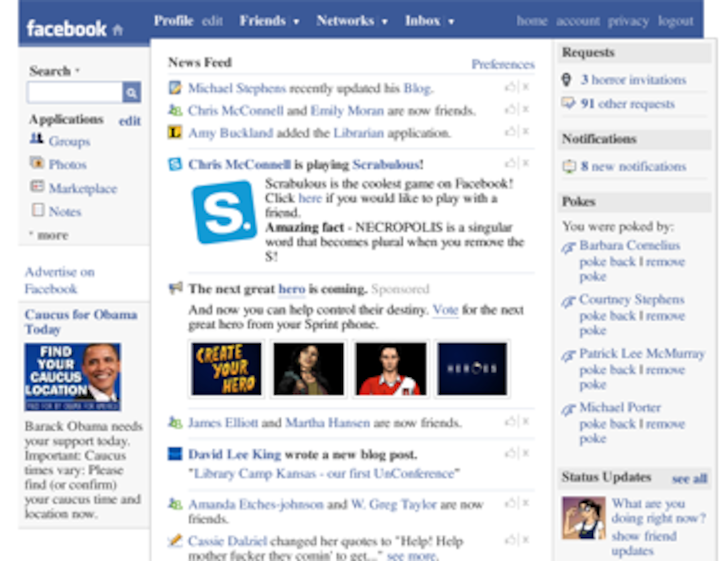Click the Marketplace icon in sidebar
This screenshot has height=561, width=720.
point(37,187)
